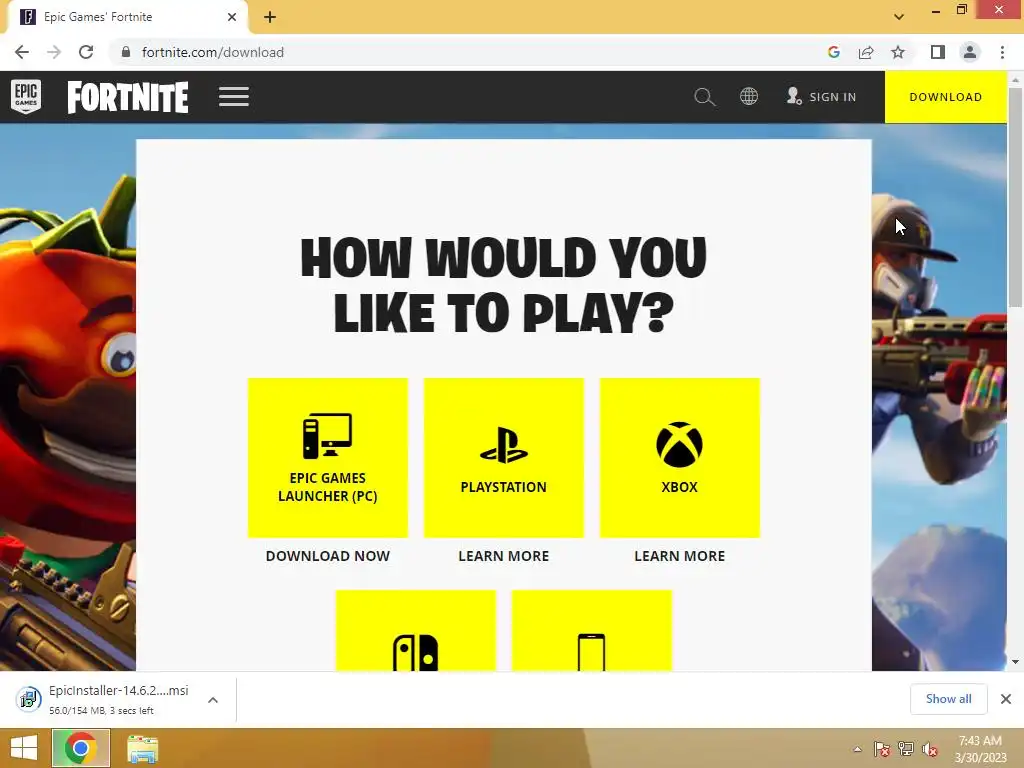The width and height of the screenshot is (1024, 768).
Task: Click the browser forward arrow
Action: [x=54, y=52]
